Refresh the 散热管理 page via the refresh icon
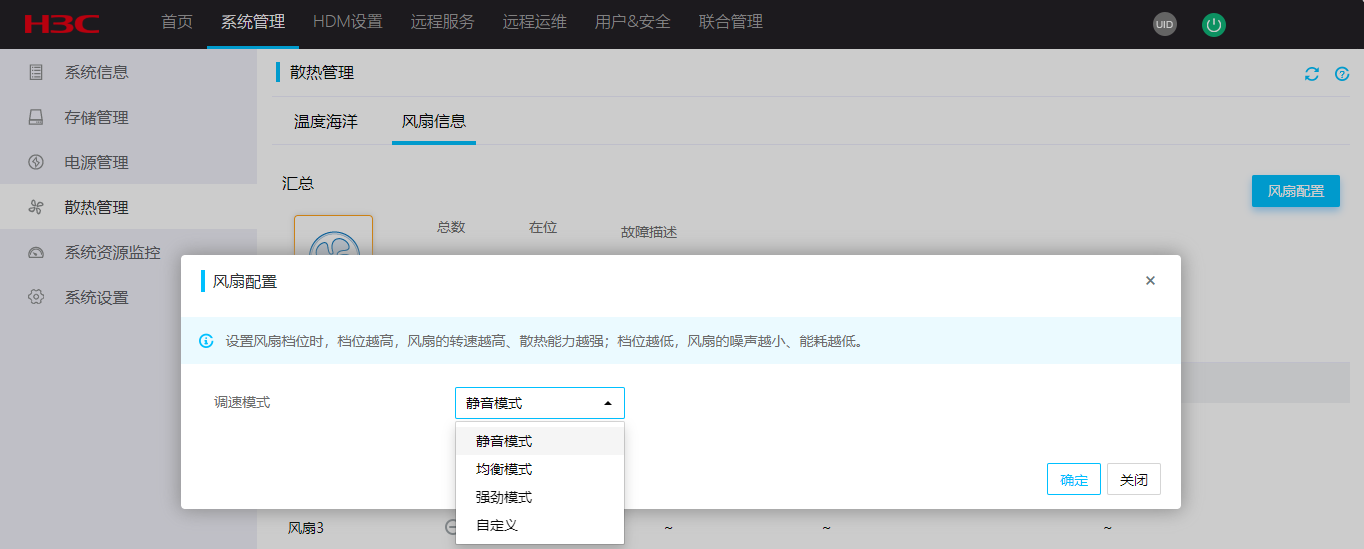 [1311, 74]
